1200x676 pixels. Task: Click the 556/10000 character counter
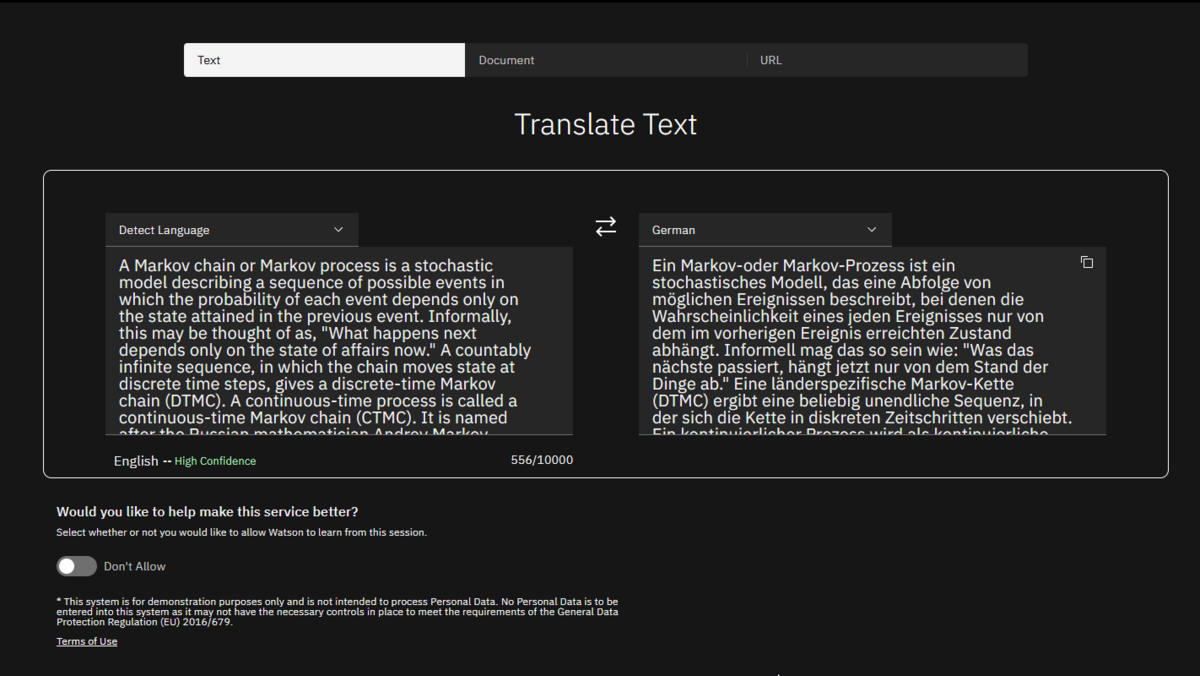541,460
